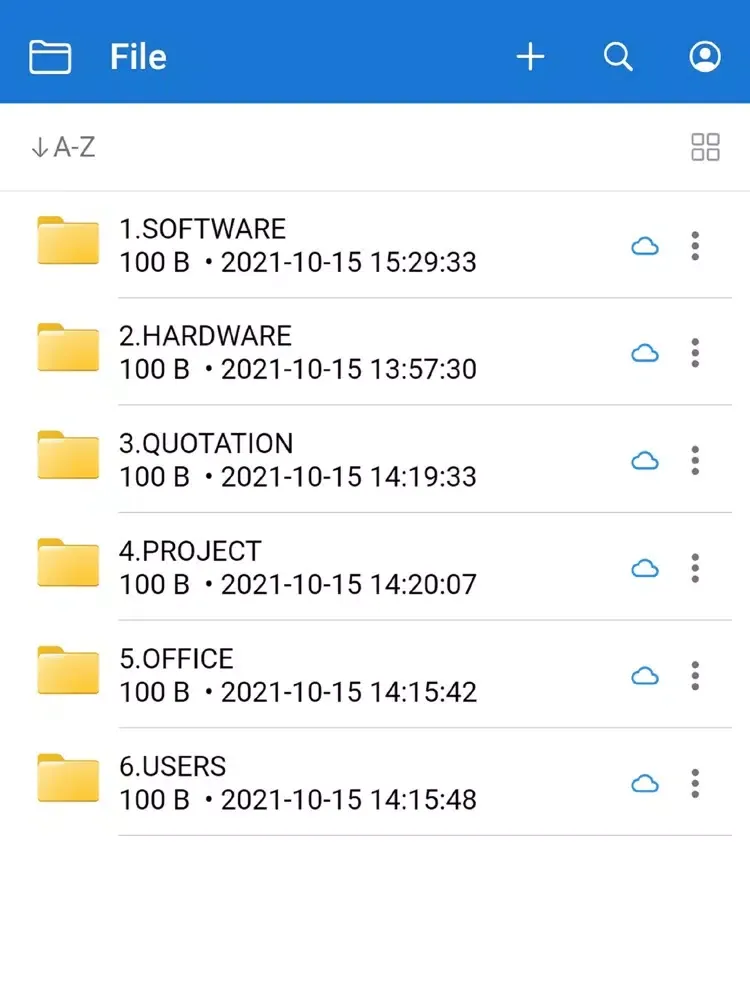Select the 3.QUOTATION folder name
This screenshot has height=1000, width=750.
coord(206,444)
